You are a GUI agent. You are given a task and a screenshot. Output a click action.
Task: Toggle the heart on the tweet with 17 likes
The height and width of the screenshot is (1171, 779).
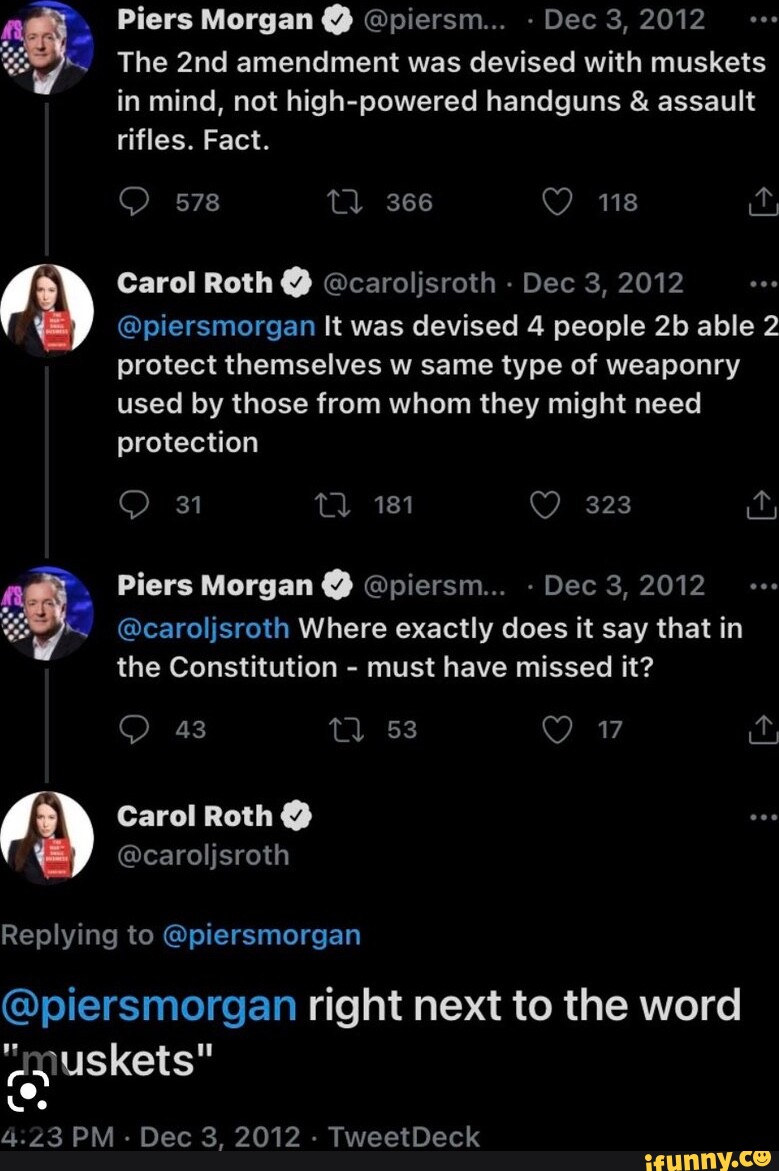(557, 730)
